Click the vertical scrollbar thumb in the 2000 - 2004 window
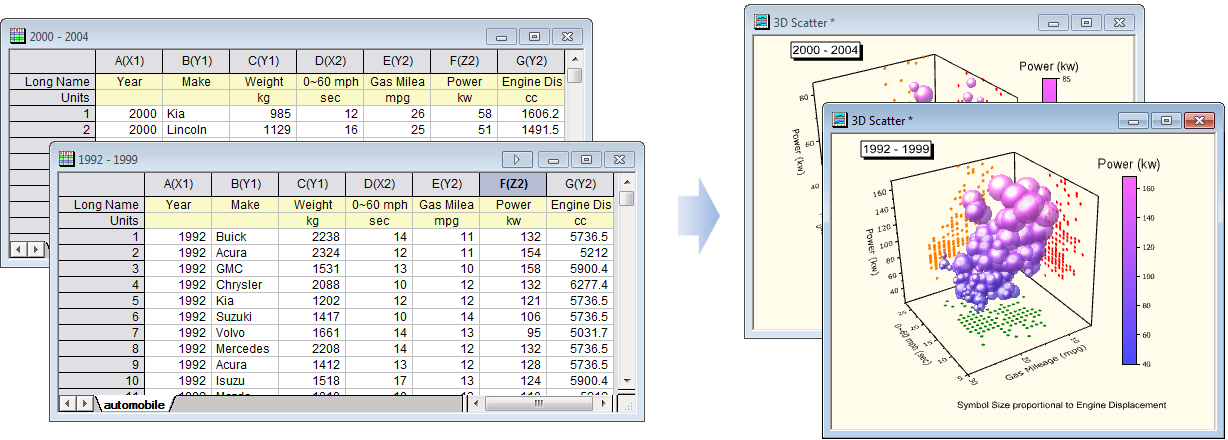This screenshot has height=440, width=1228. coord(574,75)
